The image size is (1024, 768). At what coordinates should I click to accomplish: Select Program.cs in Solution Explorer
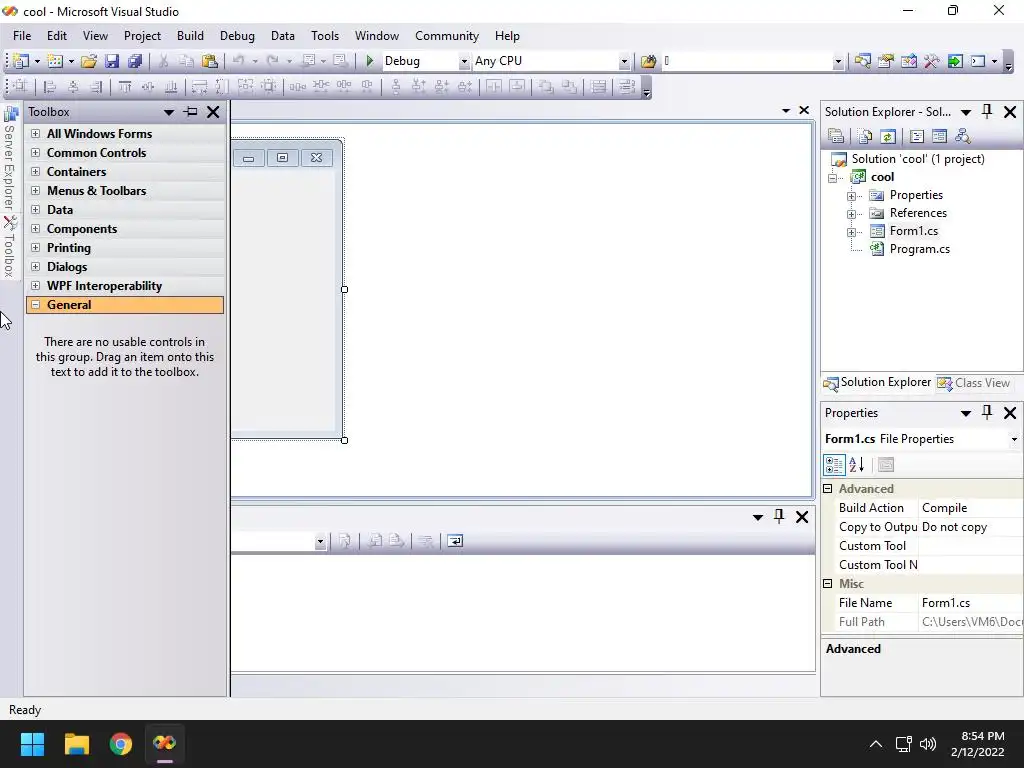click(x=920, y=249)
